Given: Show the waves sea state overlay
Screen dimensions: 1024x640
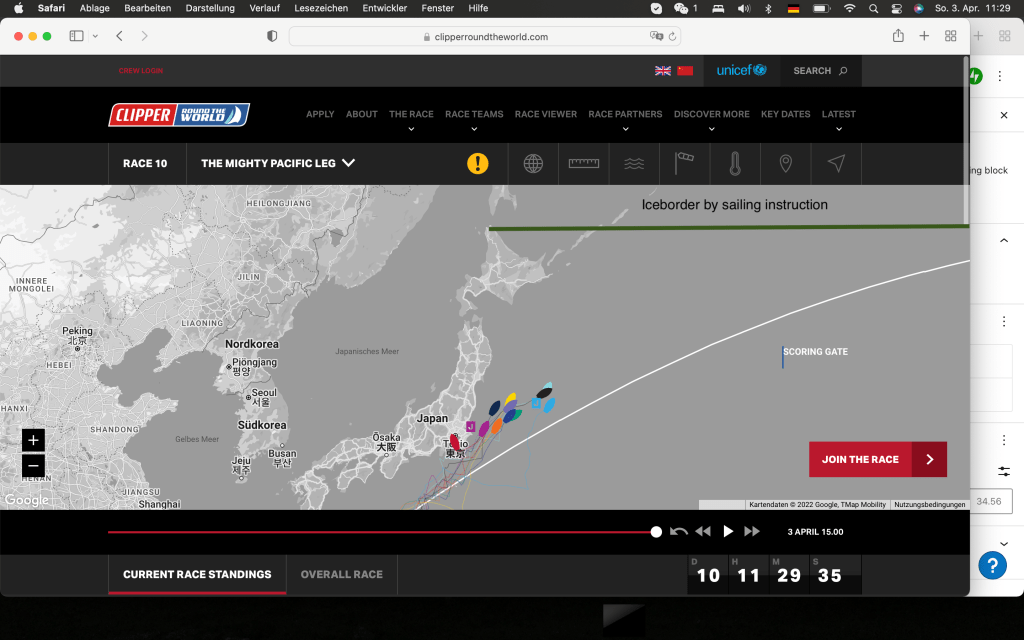Looking at the screenshot, I should pyautogui.click(x=635, y=163).
